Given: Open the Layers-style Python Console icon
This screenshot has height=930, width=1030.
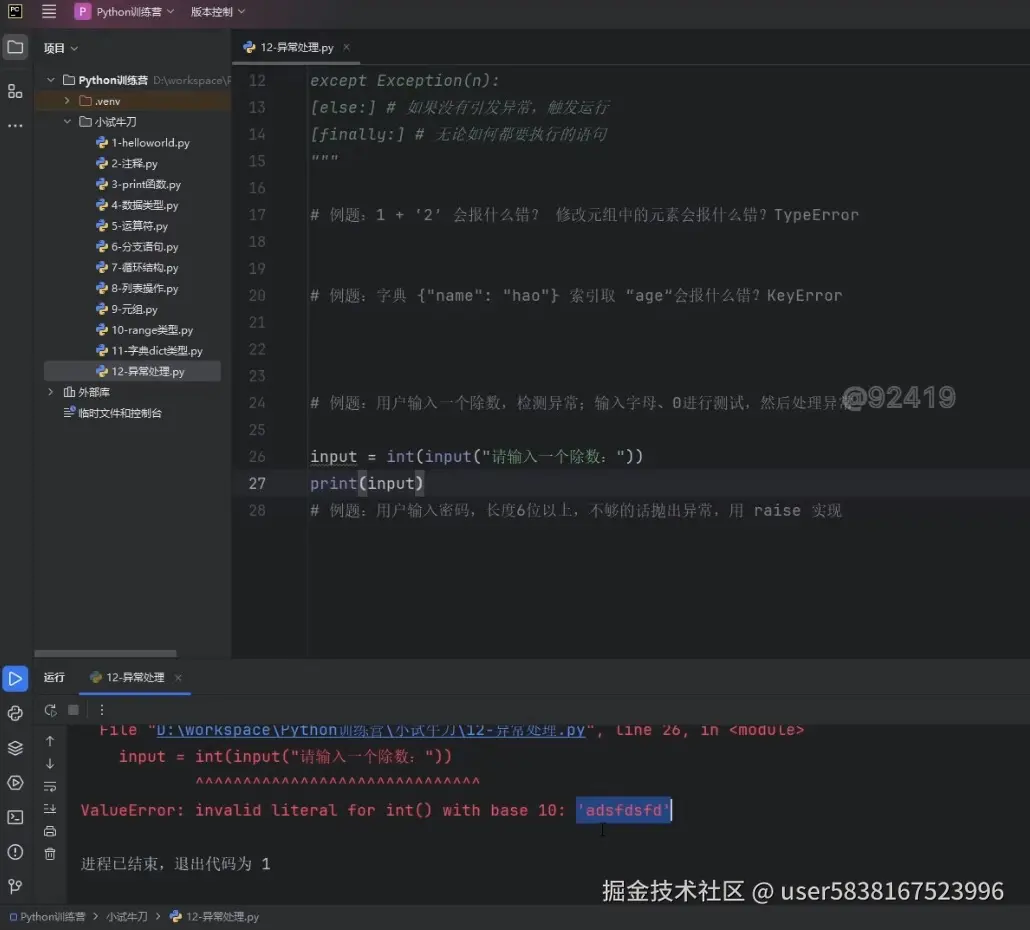Looking at the screenshot, I should [x=15, y=747].
